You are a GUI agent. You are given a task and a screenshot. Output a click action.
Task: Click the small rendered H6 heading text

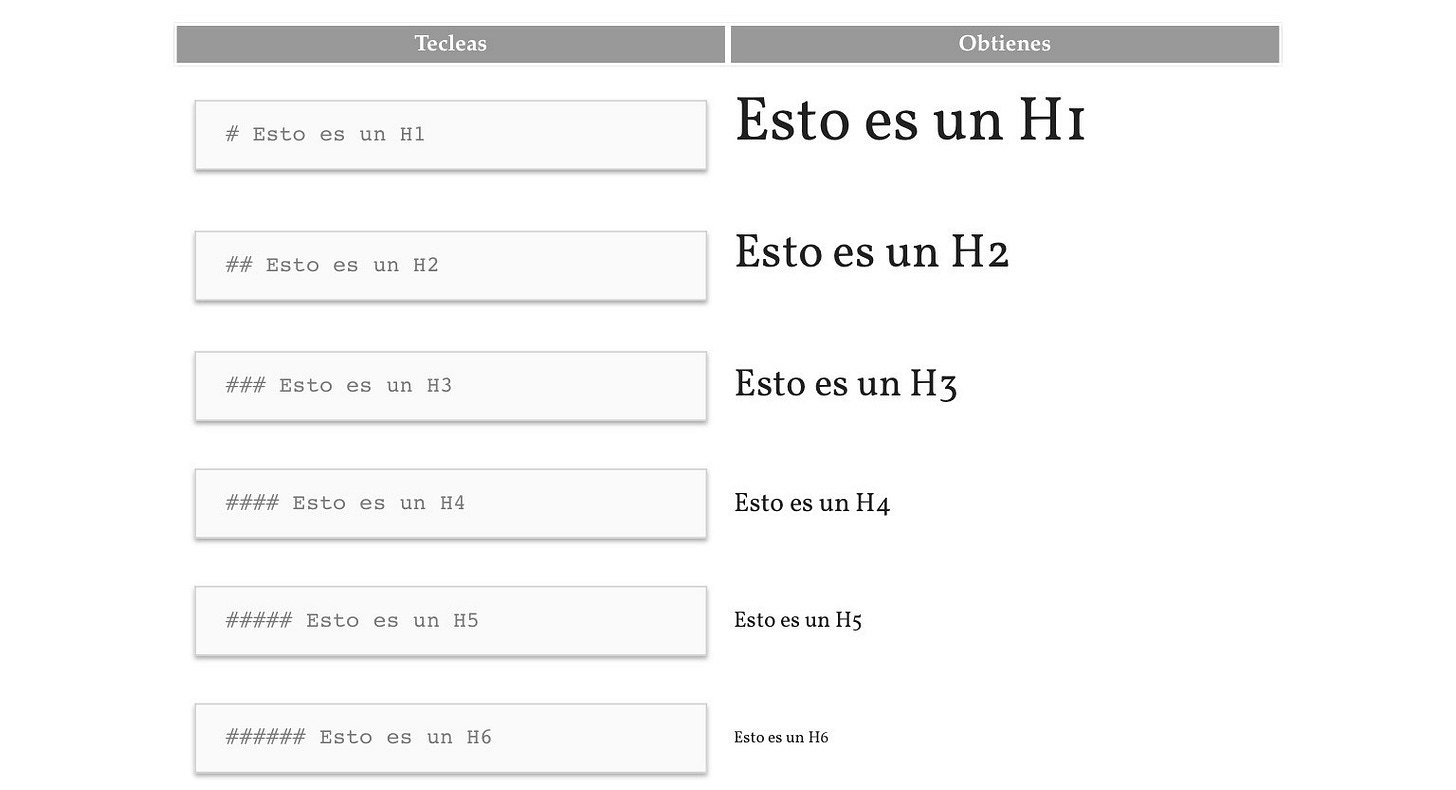coord(781,738)
